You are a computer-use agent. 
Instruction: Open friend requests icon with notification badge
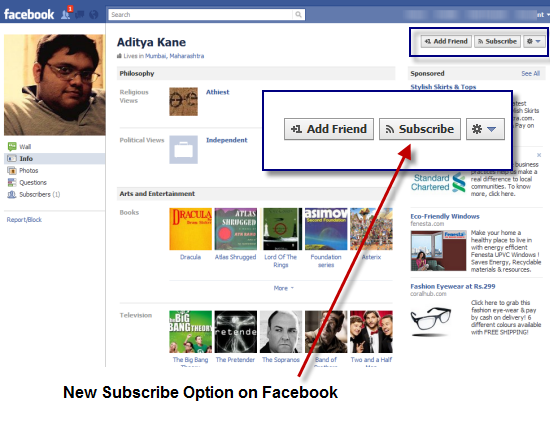point(66,13)
